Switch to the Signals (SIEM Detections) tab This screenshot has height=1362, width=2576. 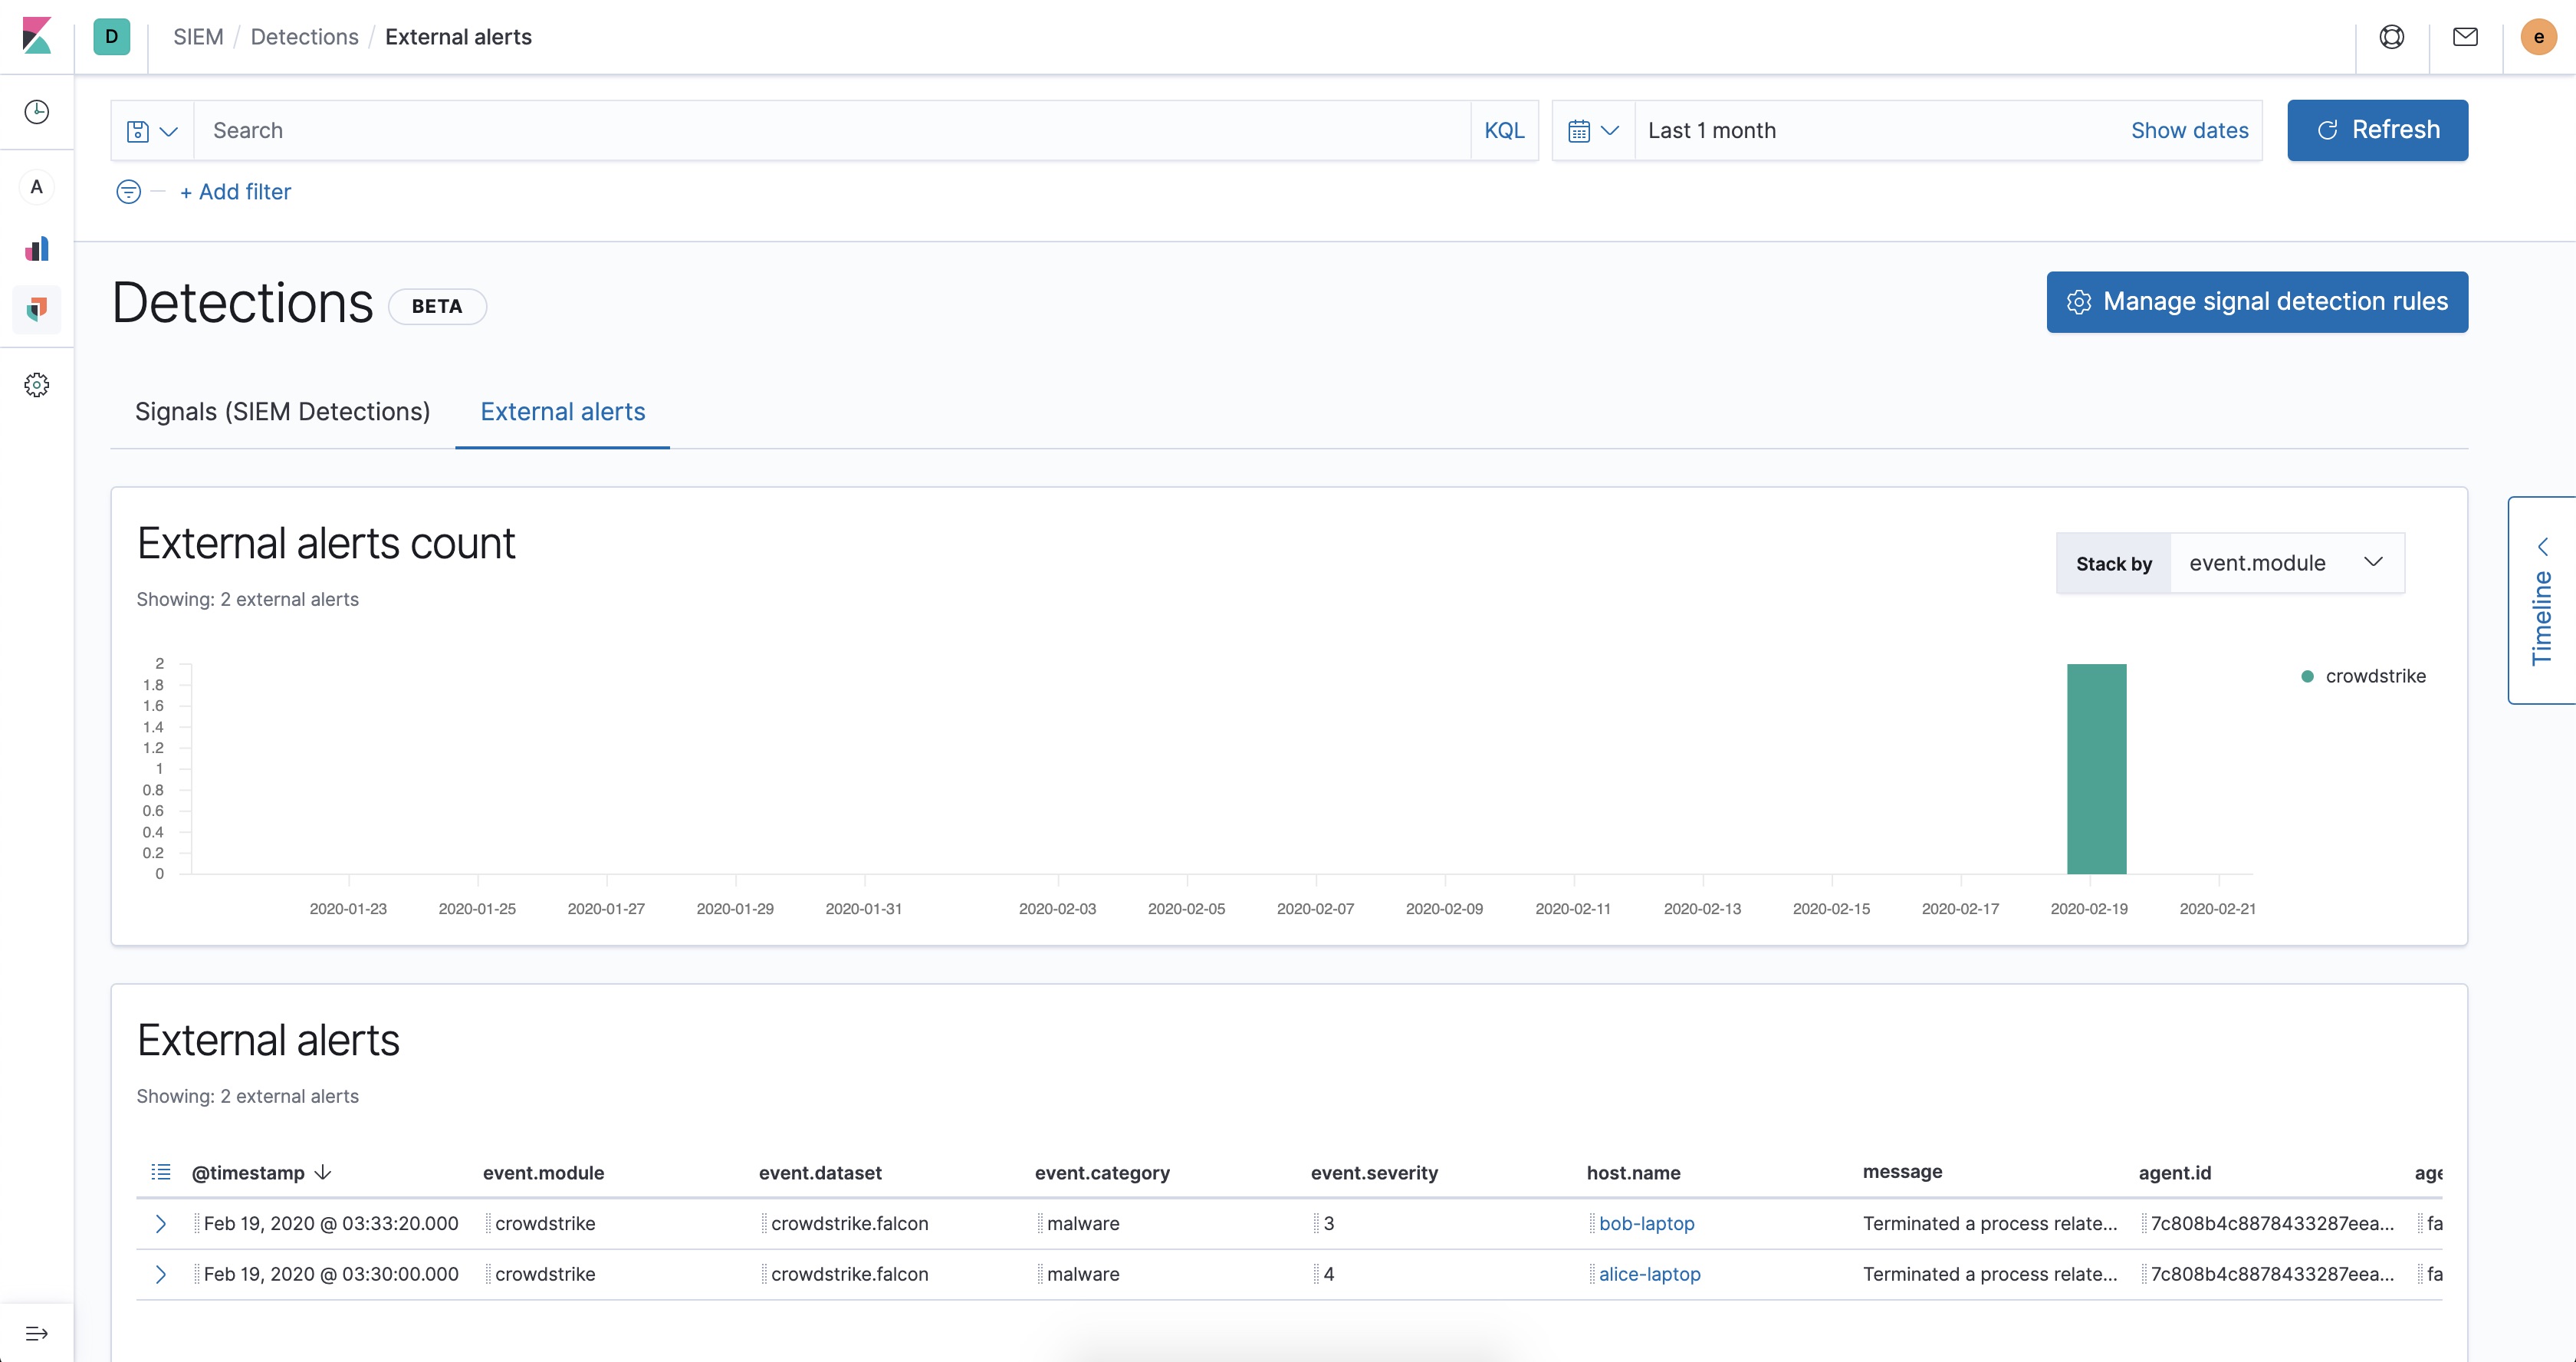(x=282, y=411)
